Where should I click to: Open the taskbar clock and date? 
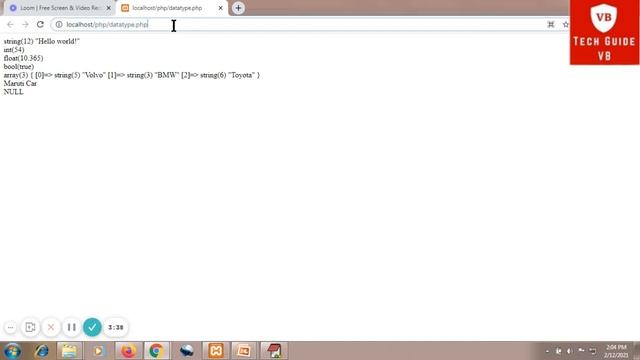click(616, 351)
